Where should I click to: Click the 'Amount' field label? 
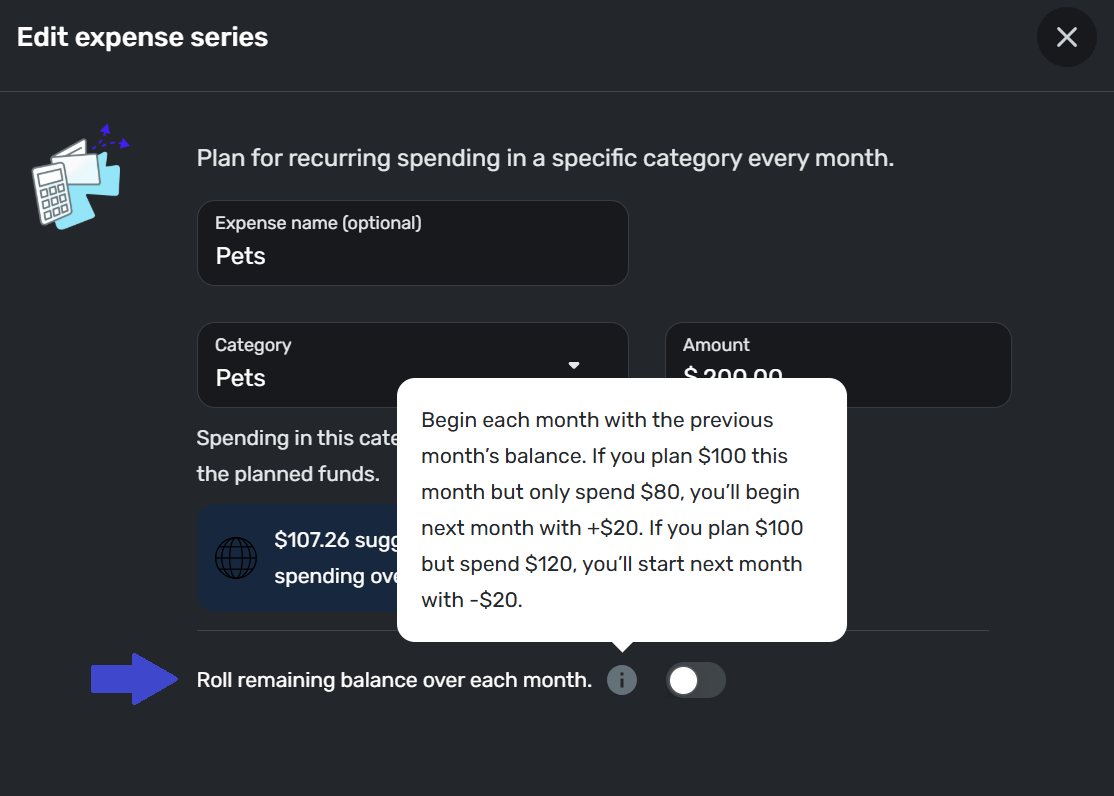(x=716, y=345)
